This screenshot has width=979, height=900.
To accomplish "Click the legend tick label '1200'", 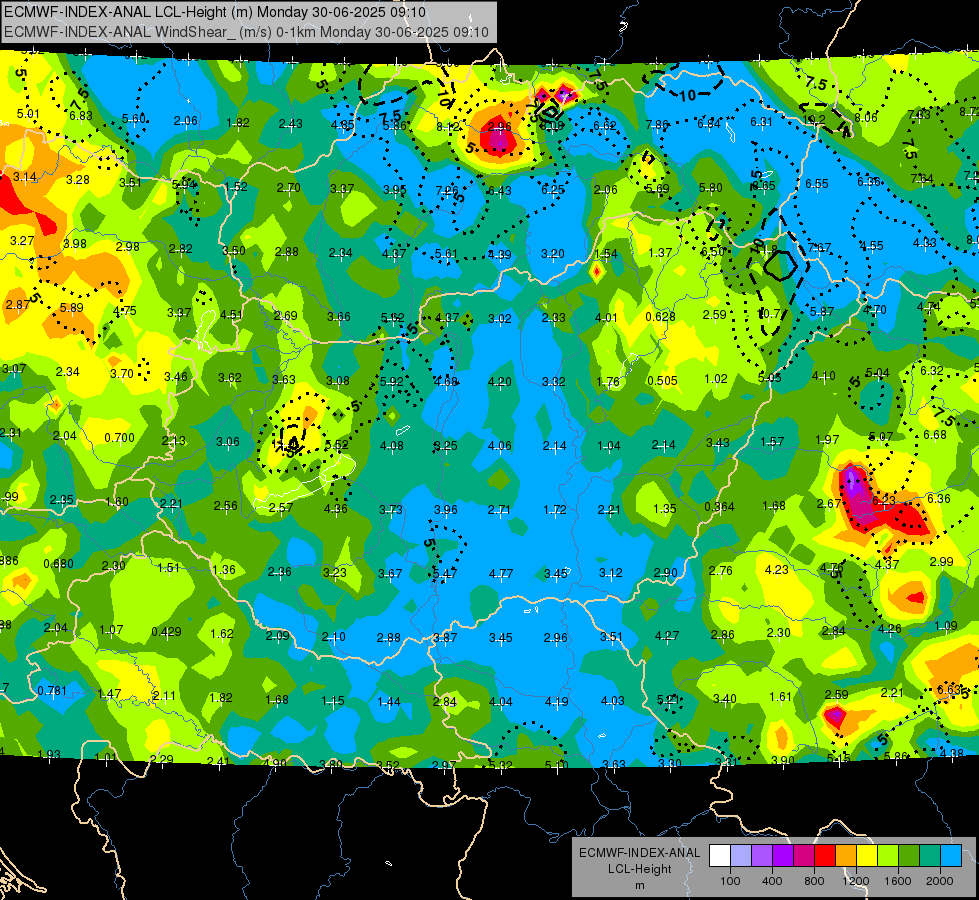I will tap(855, 881).
